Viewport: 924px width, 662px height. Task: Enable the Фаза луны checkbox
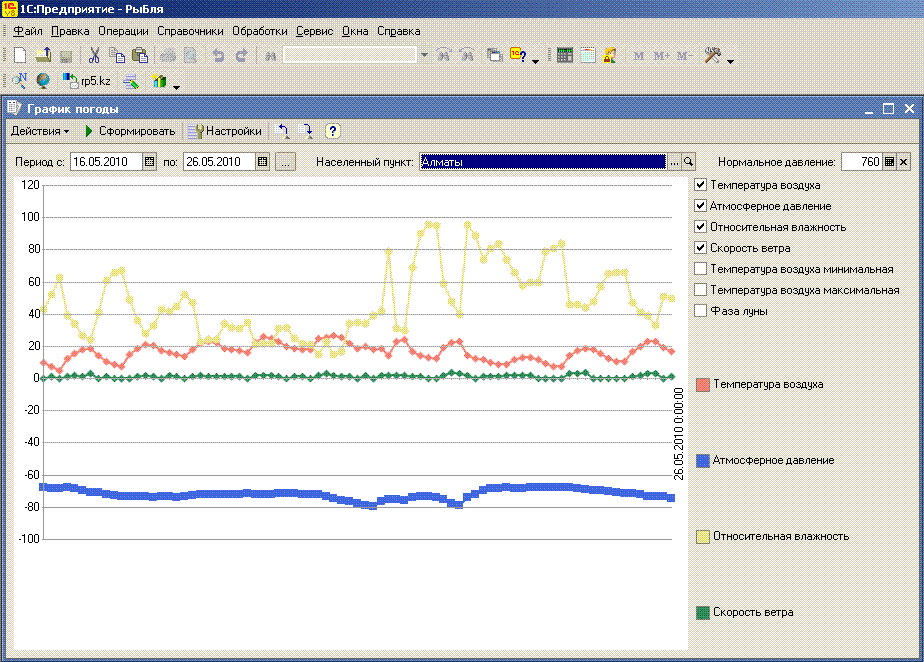(701, 311)
